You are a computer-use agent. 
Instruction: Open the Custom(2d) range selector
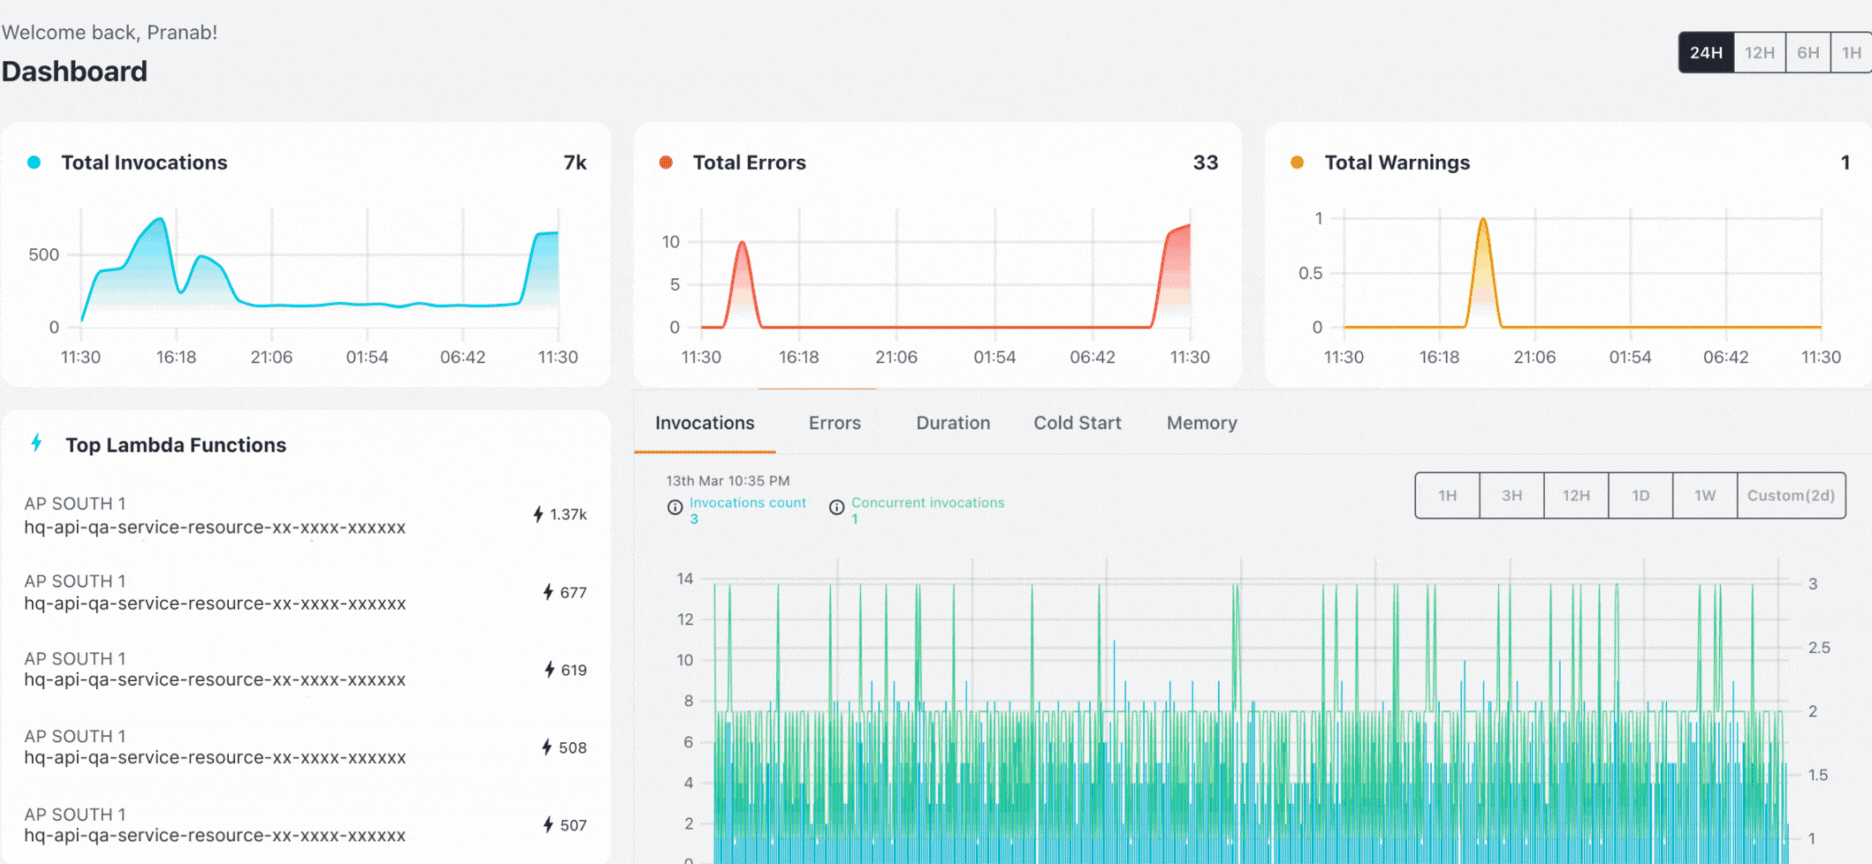1791,496
